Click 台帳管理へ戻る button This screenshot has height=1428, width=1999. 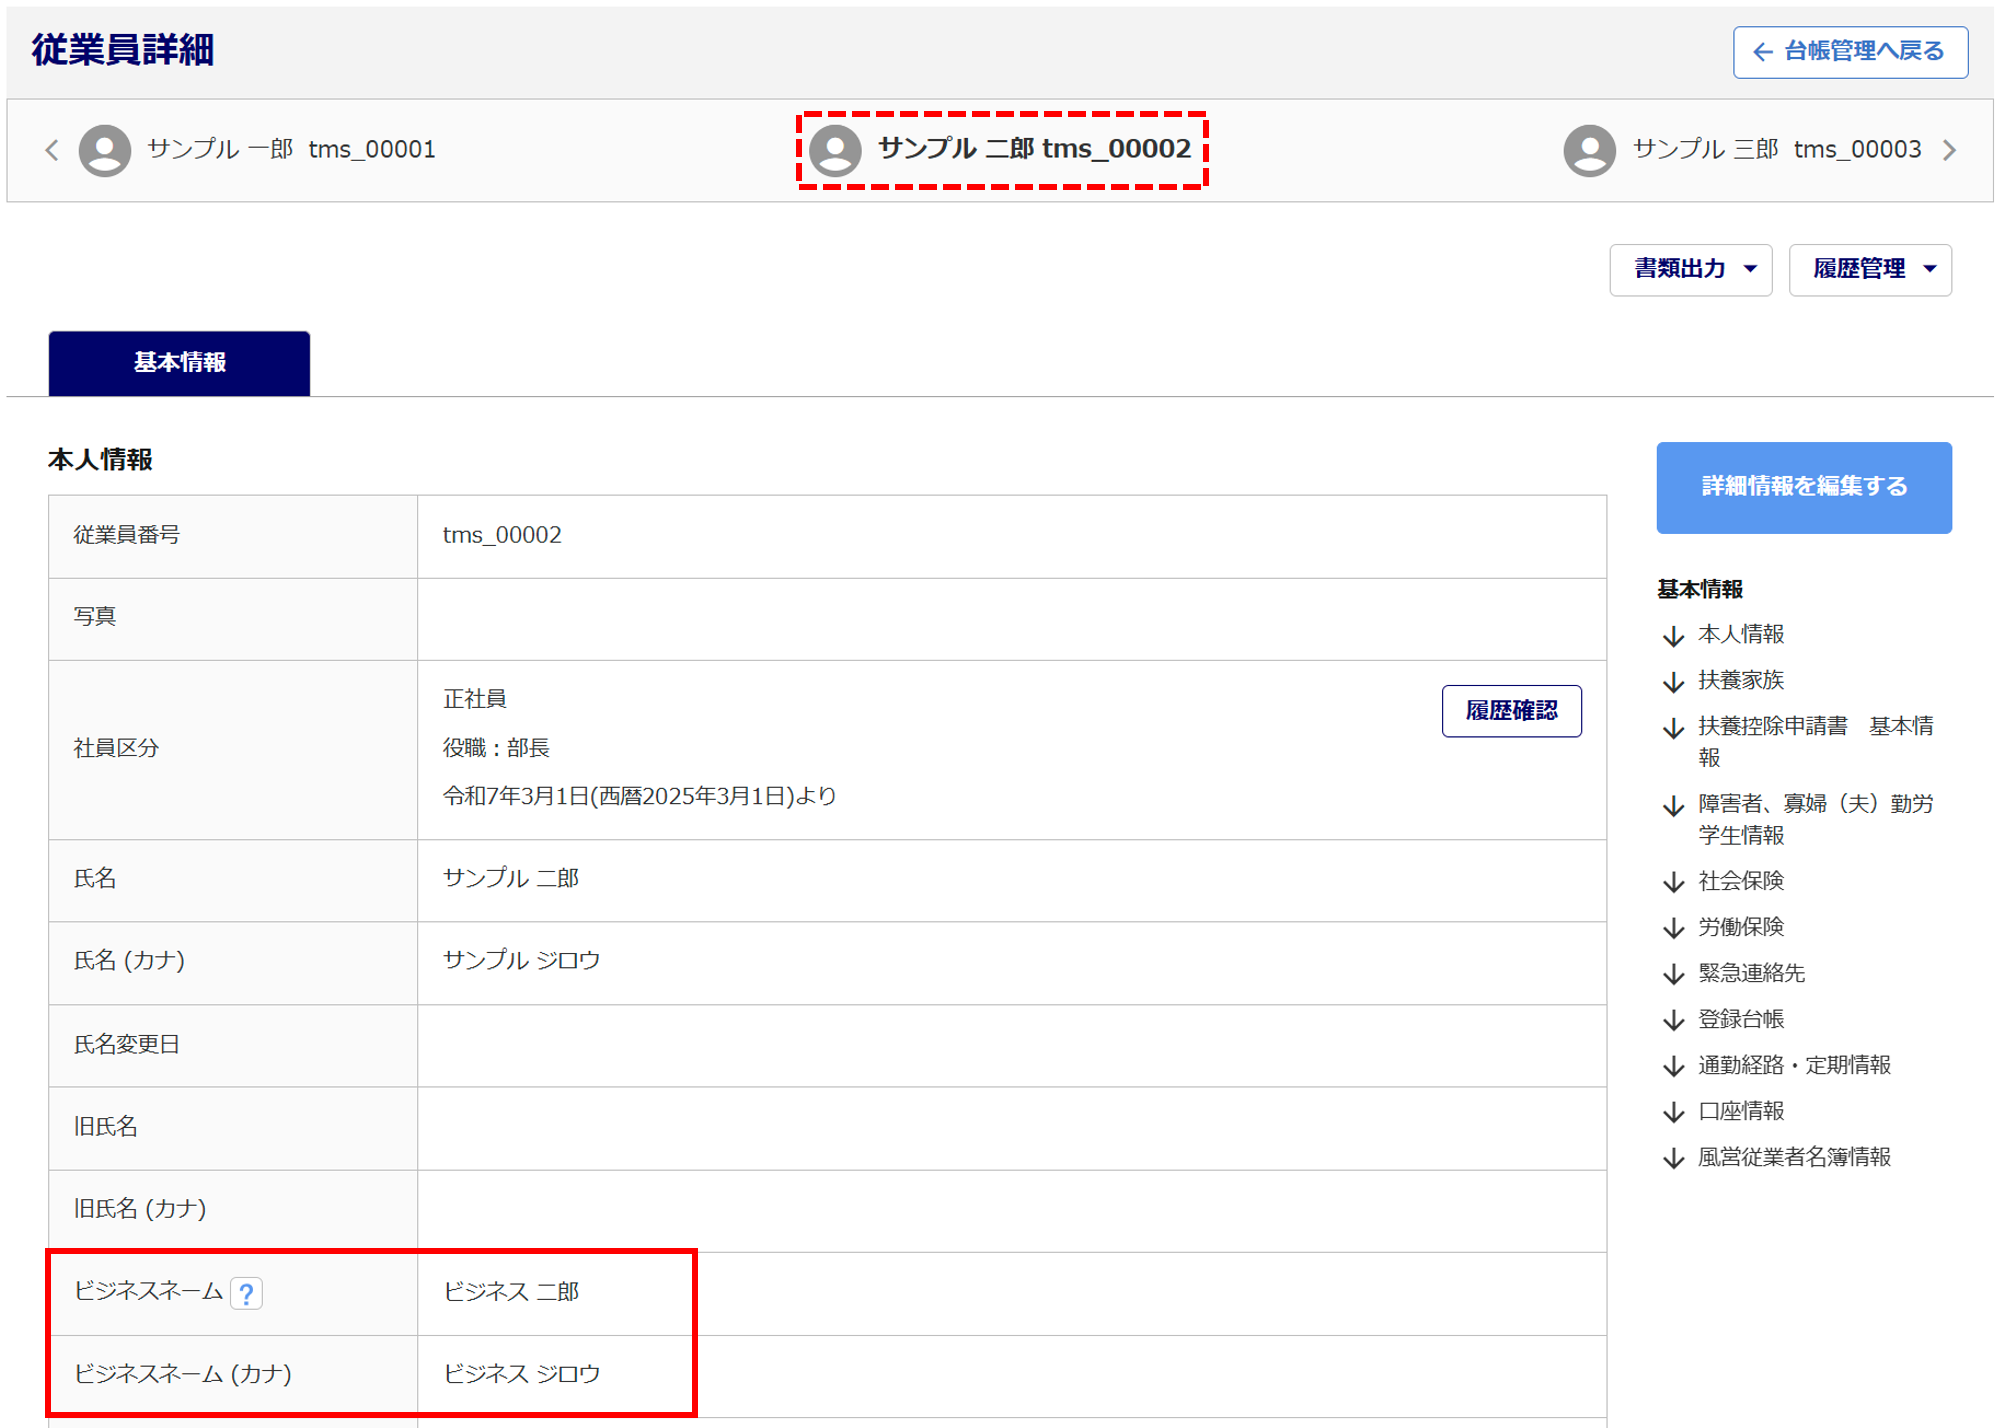[x=1849, y=51]
